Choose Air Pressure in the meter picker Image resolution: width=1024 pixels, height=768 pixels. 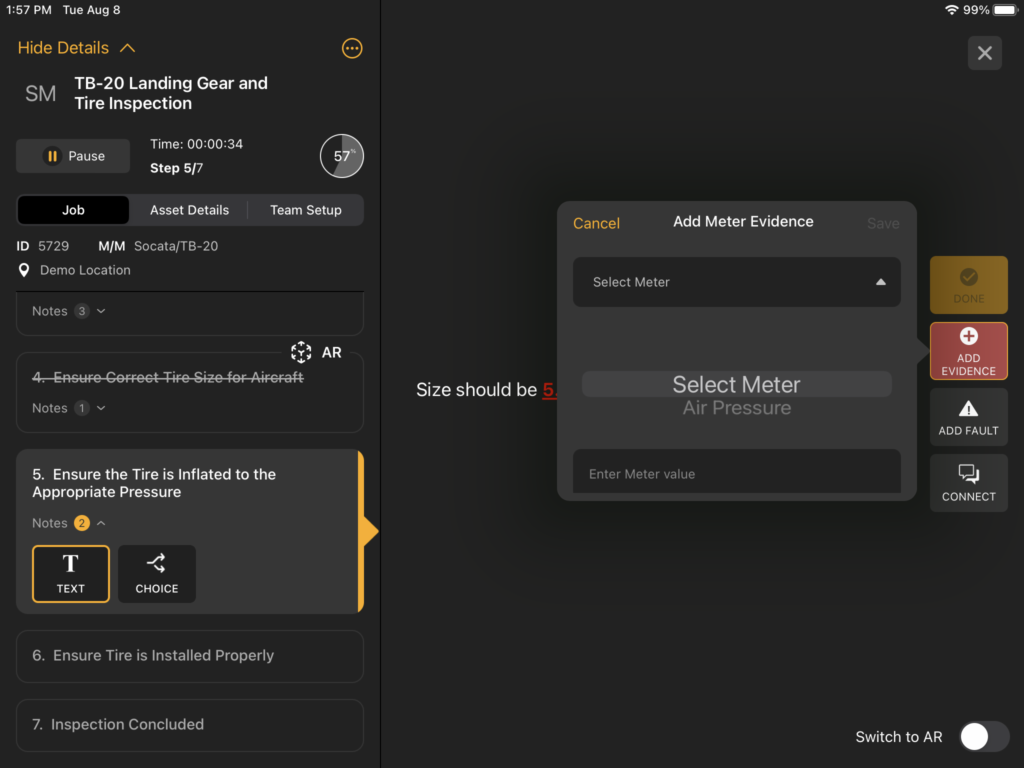pos(737,408)
